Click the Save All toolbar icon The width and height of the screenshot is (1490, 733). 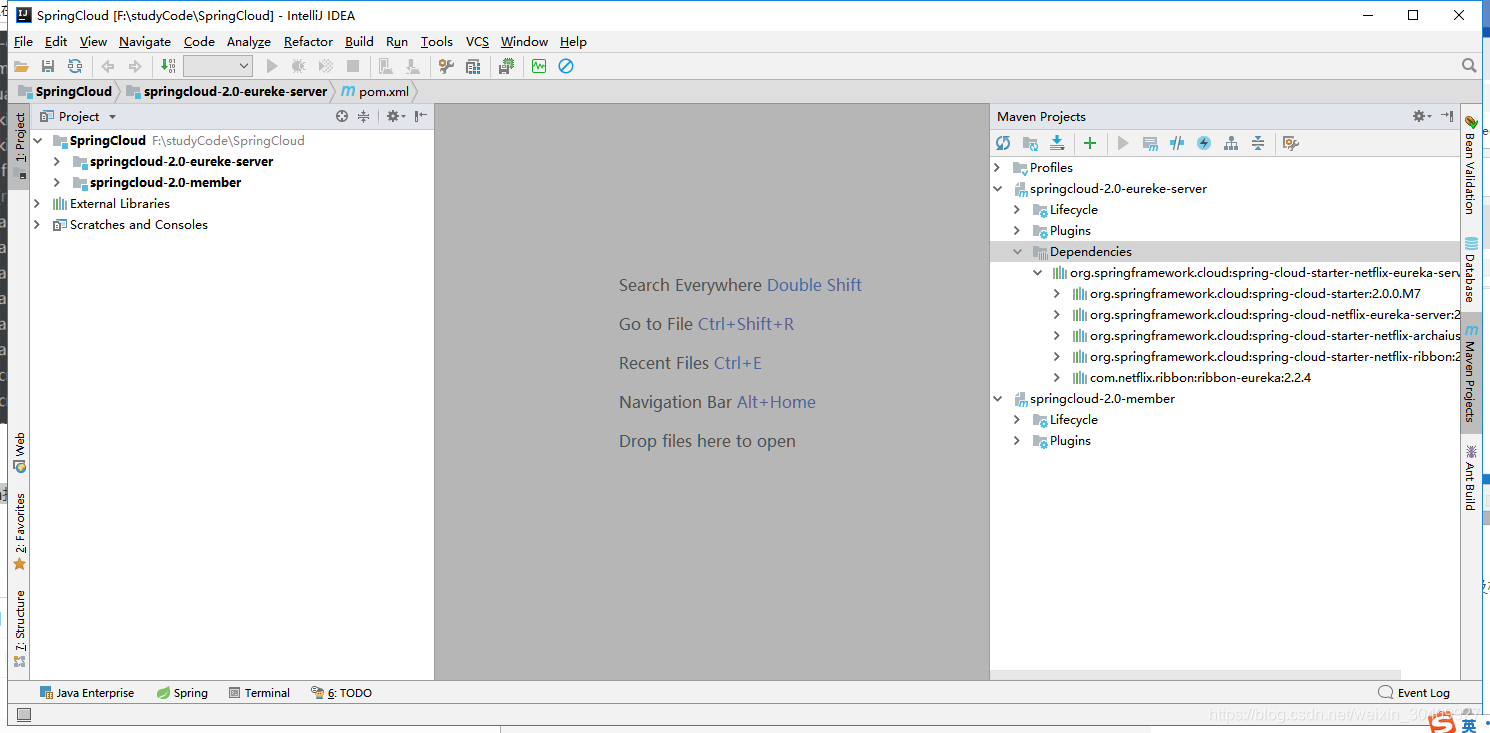[x=47, y=66]
